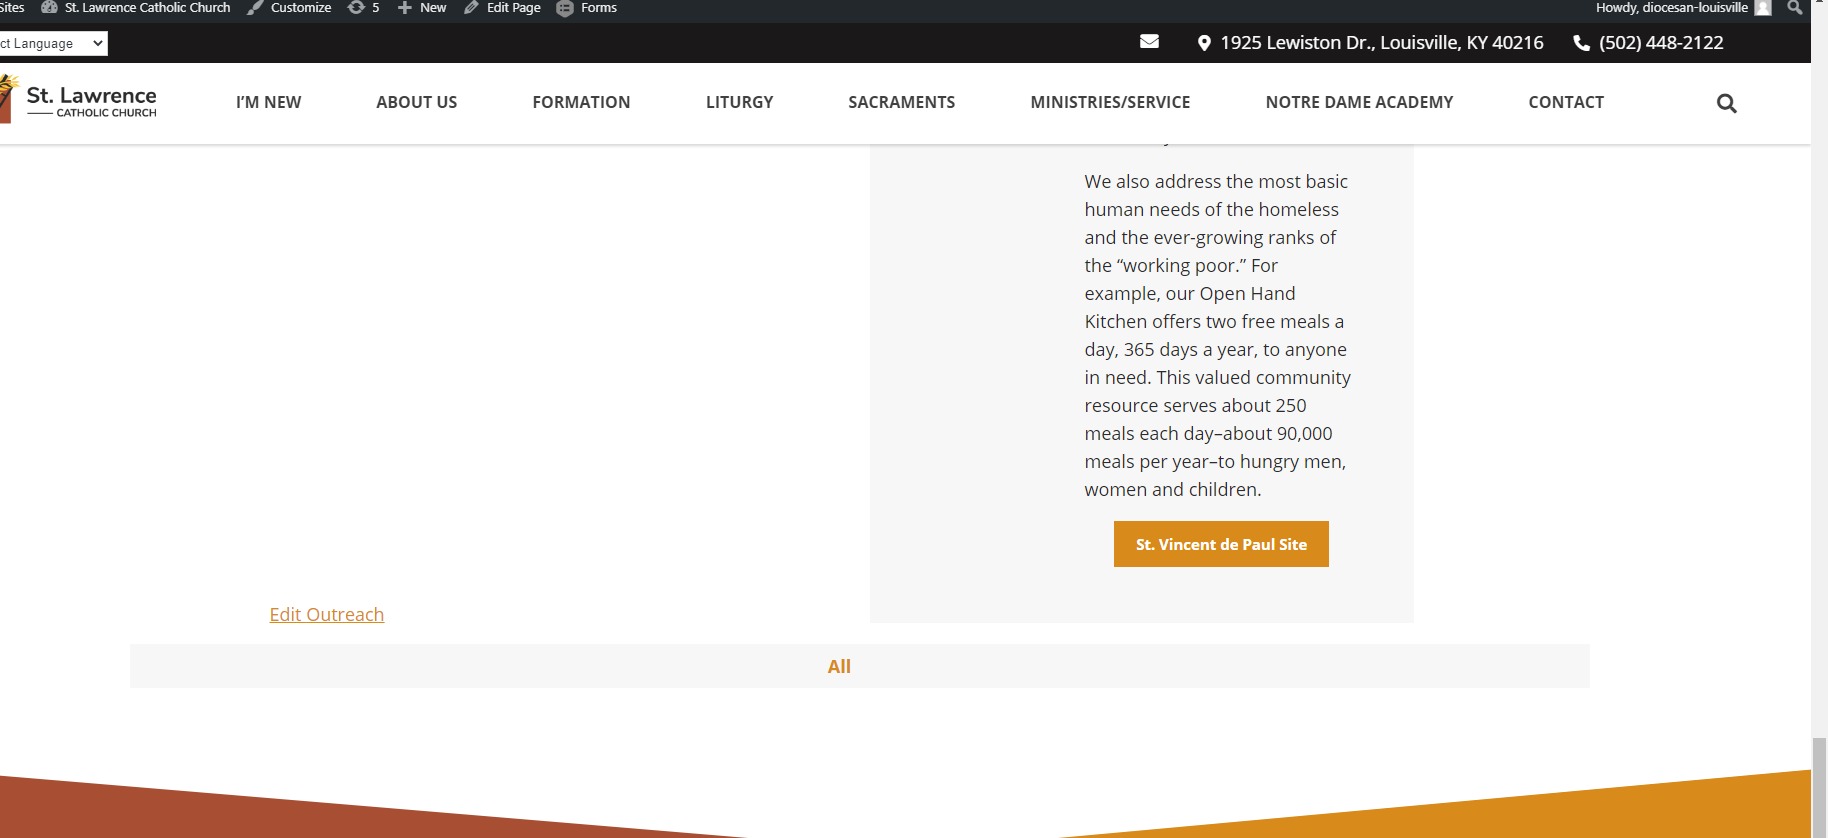The height and width of the screenshot is (838, 1828).
Task: Open the About Us menu
Action: point(416,102)
